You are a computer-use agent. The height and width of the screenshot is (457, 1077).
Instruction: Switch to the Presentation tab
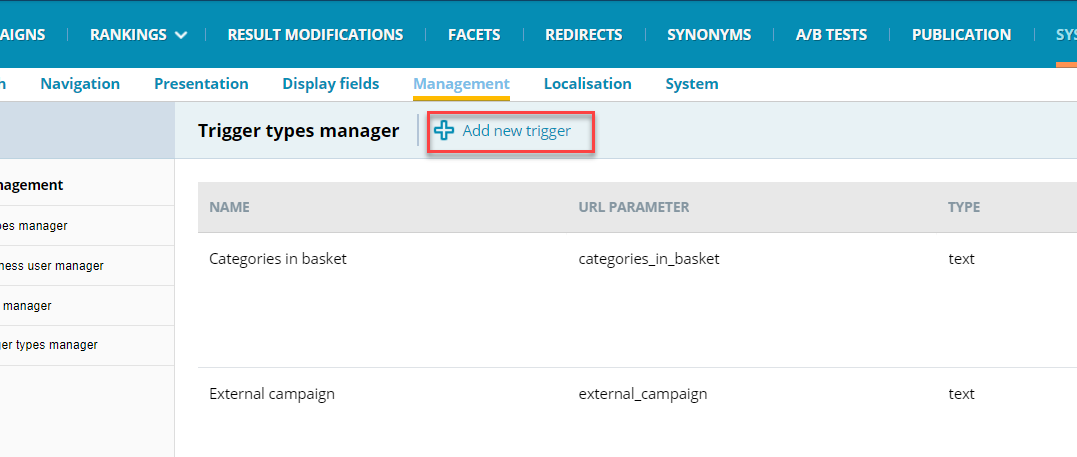point(201,84)
